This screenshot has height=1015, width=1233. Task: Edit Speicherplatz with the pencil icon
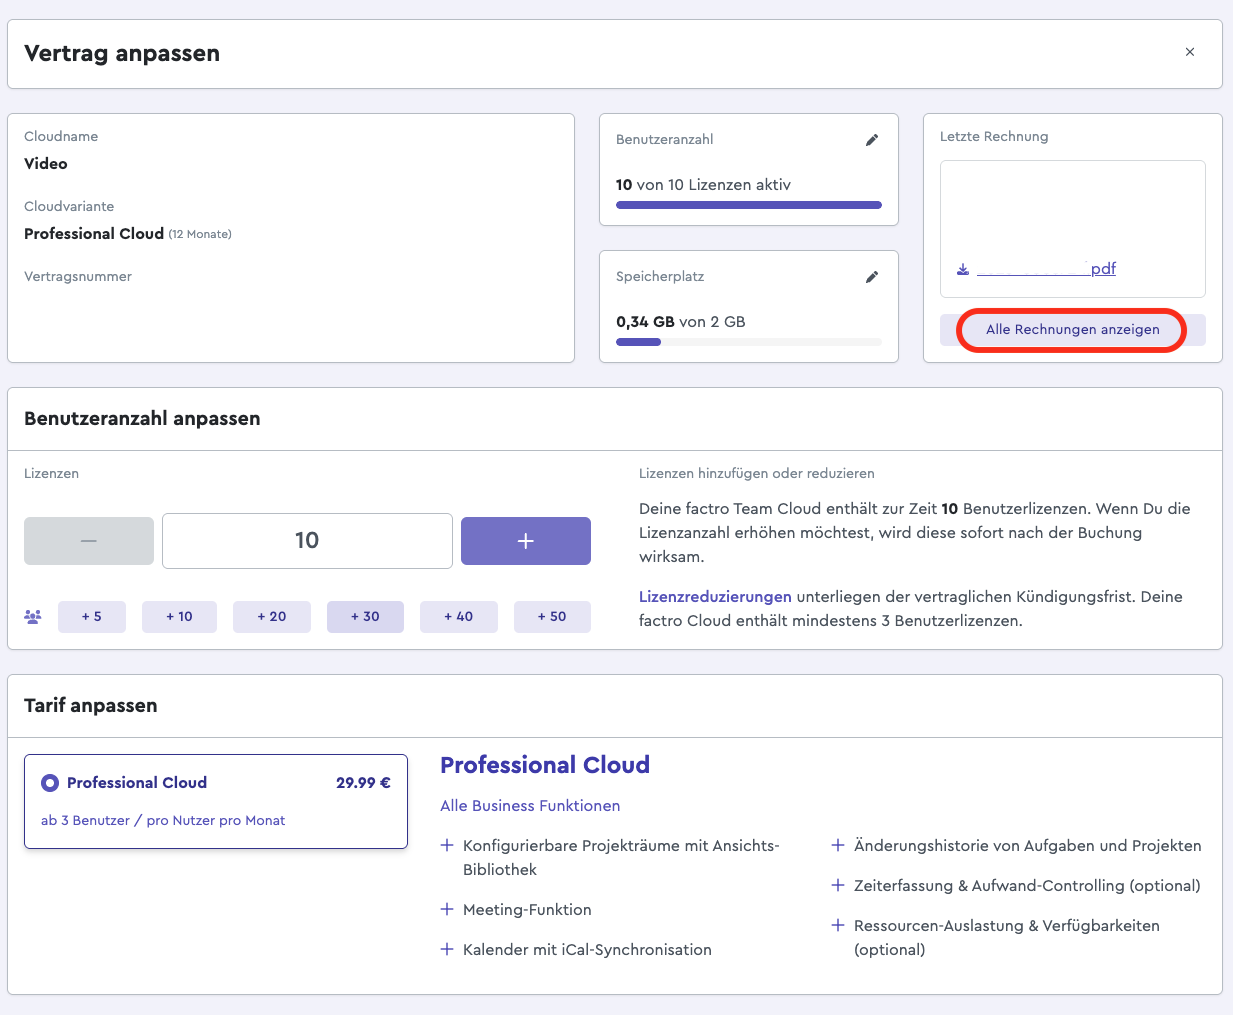pos(872,277)
